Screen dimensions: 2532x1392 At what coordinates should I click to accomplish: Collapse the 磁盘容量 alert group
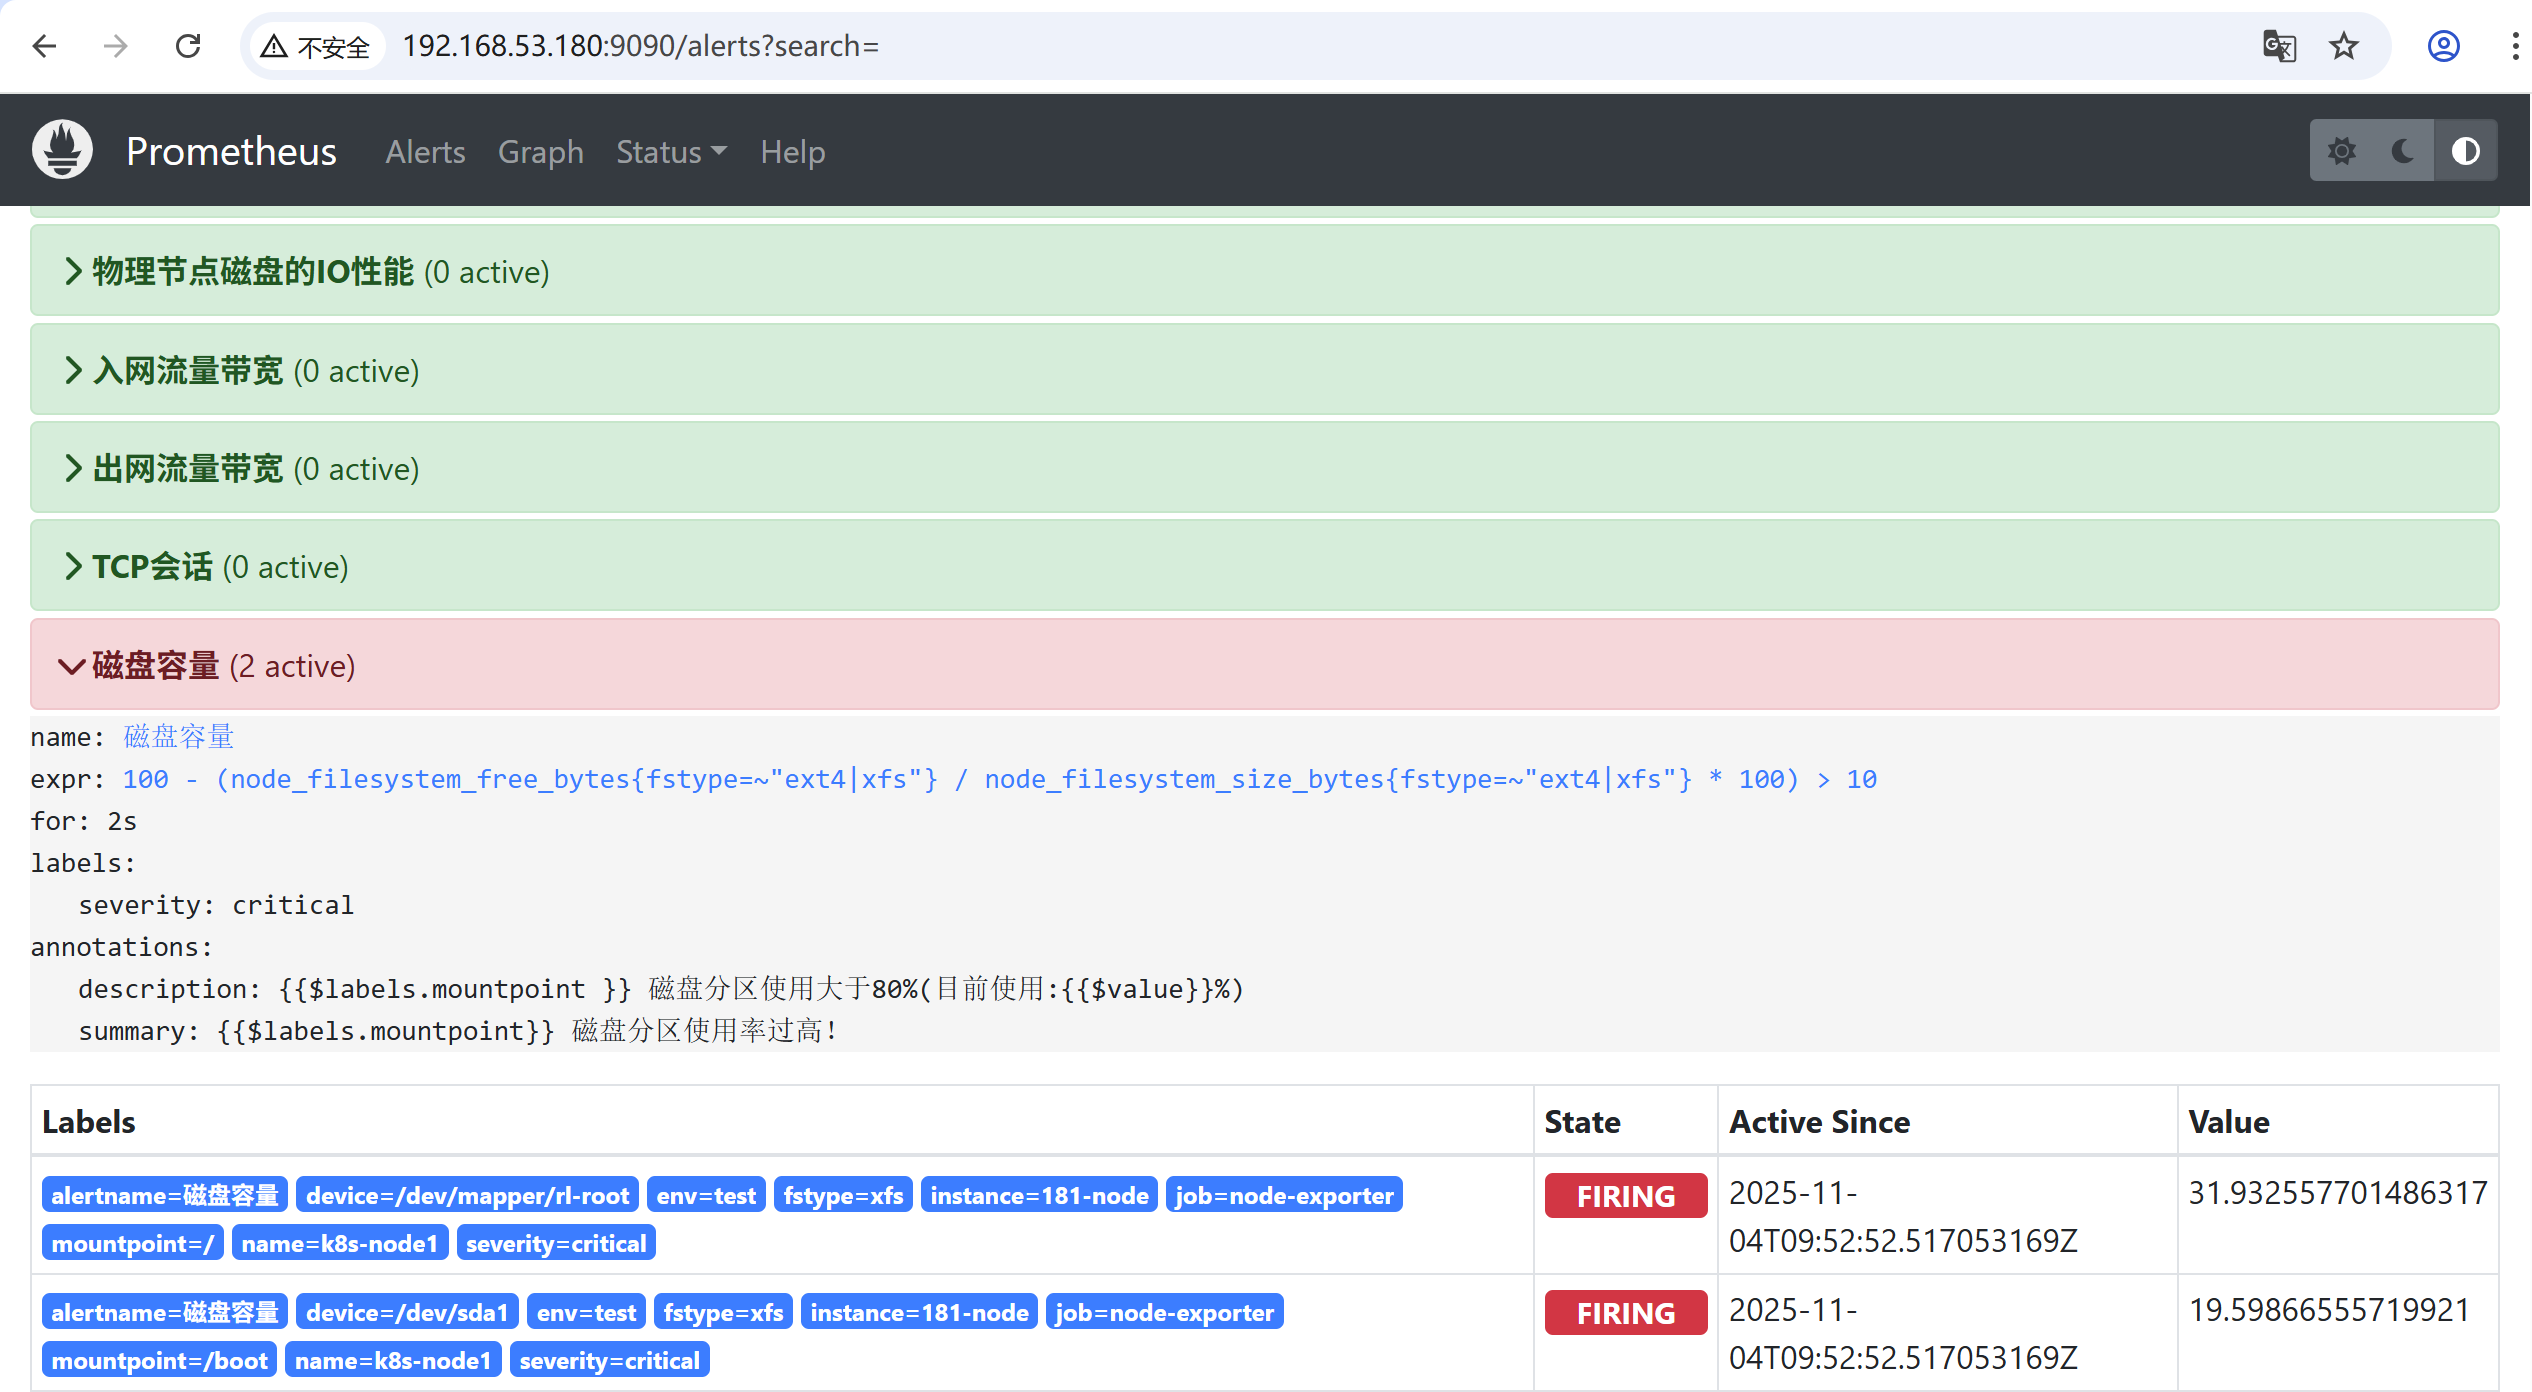[155, 665]
